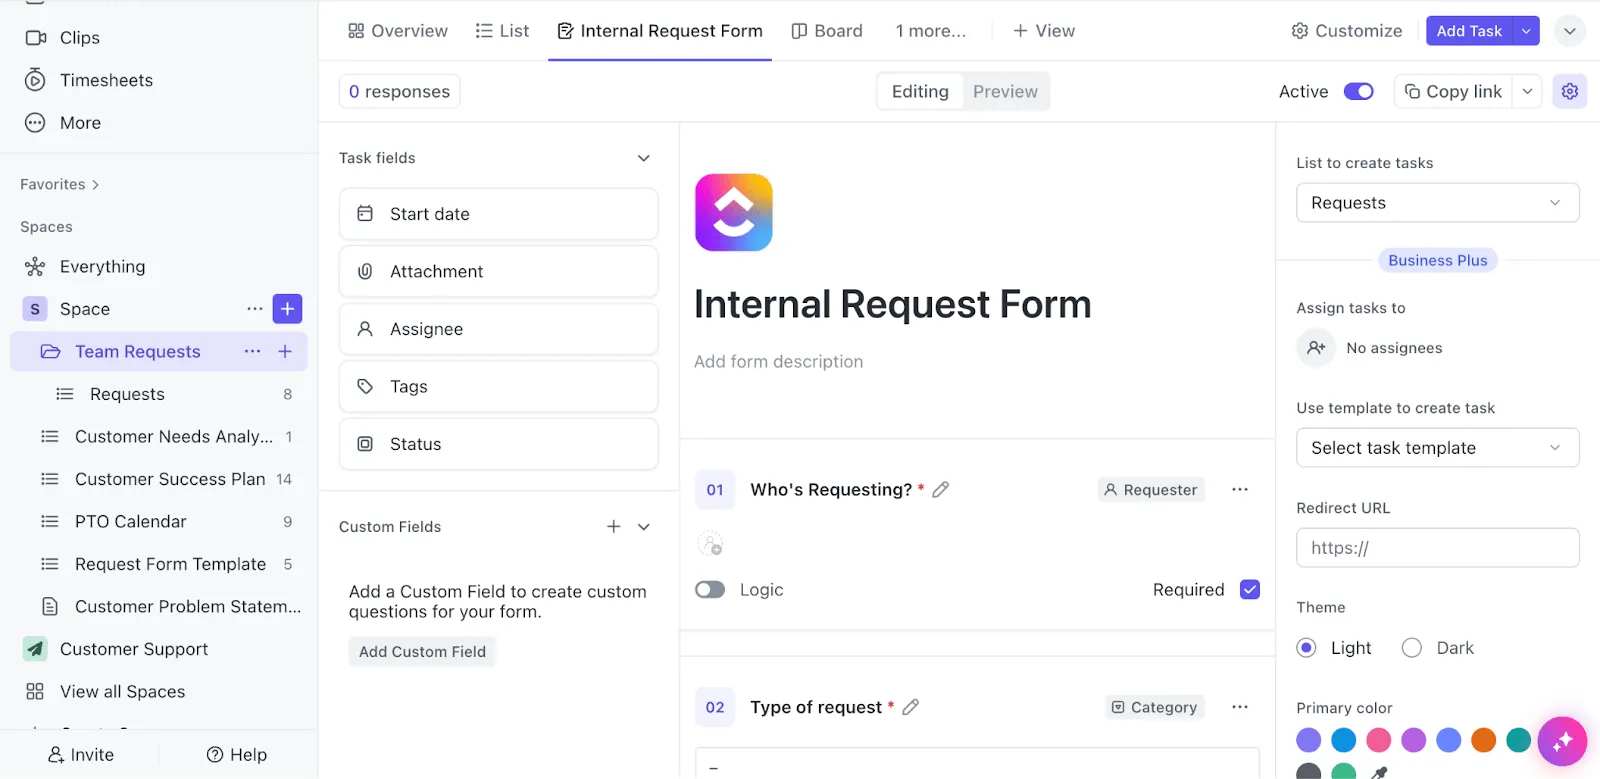Switch to Preview mode
The image size is (1600, 779).
pyautogui.click(x=1005, y=92)
